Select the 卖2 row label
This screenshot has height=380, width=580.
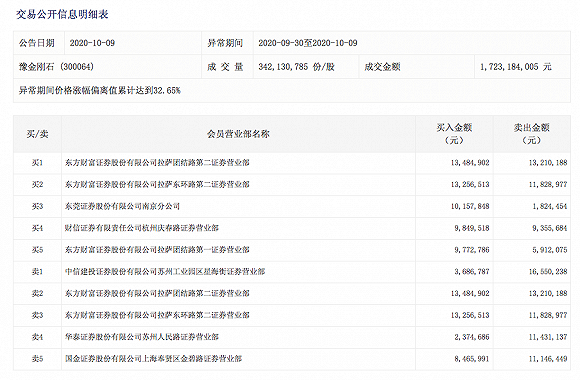point(37,293)
